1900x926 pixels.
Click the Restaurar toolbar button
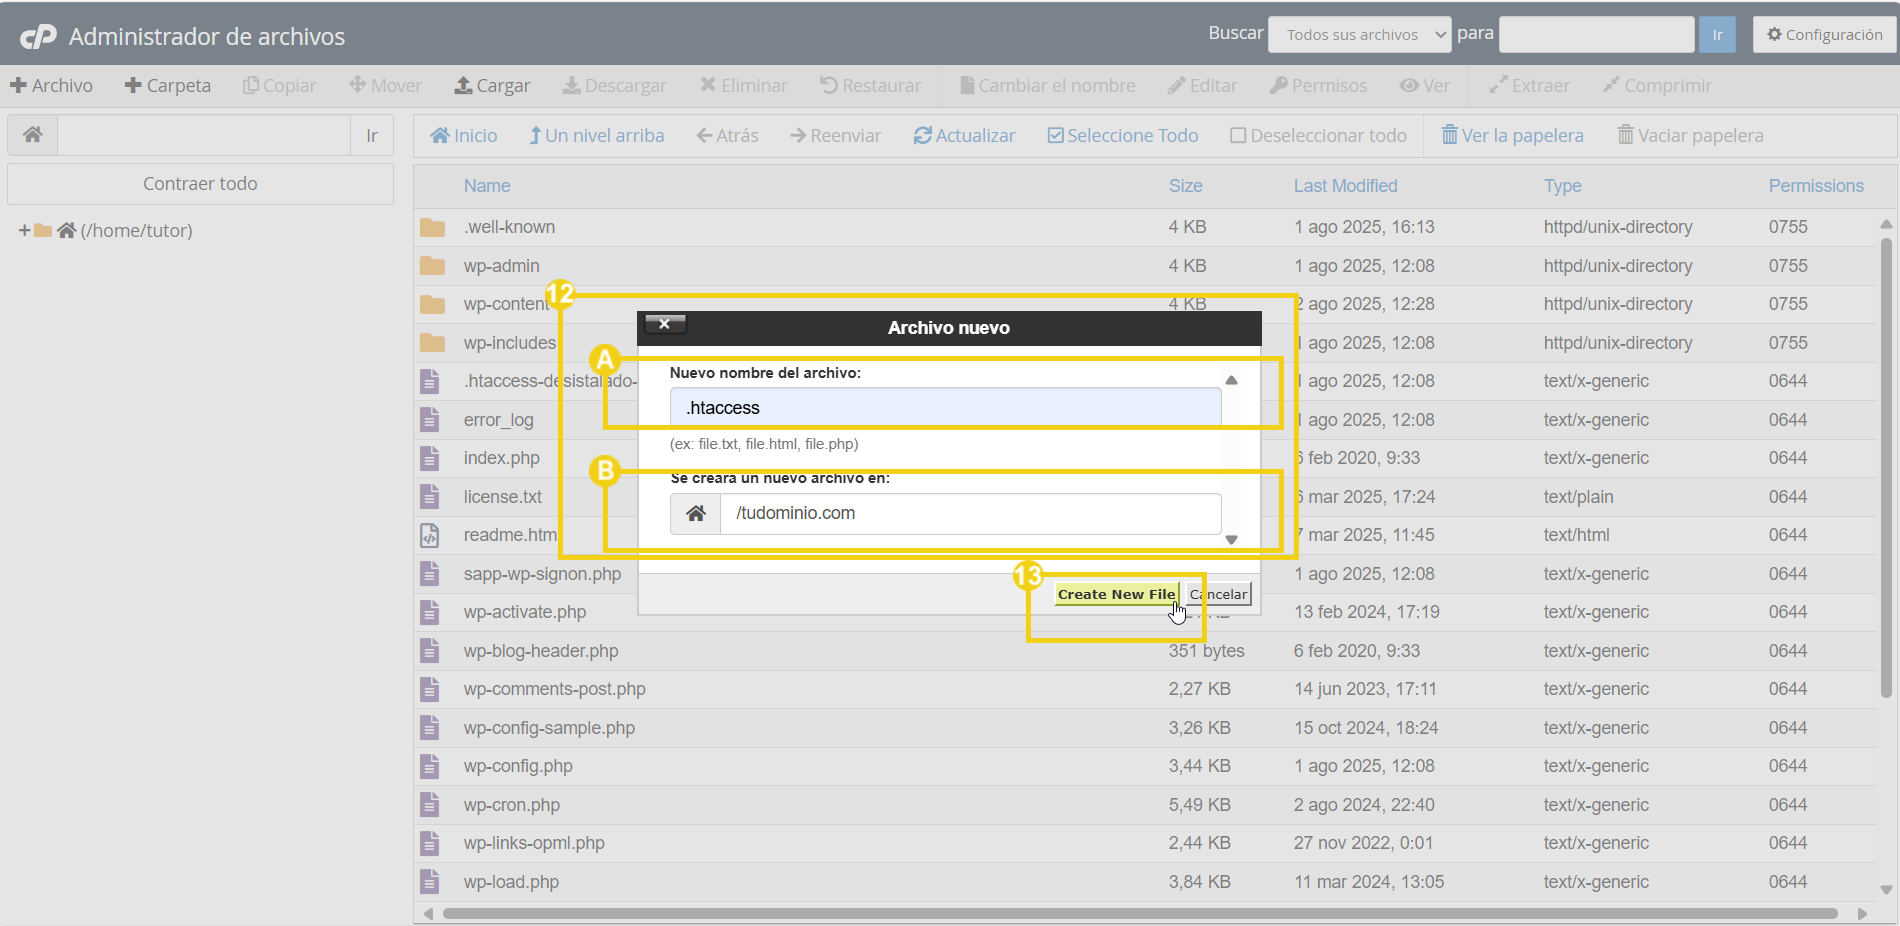[x=871, y=86]
